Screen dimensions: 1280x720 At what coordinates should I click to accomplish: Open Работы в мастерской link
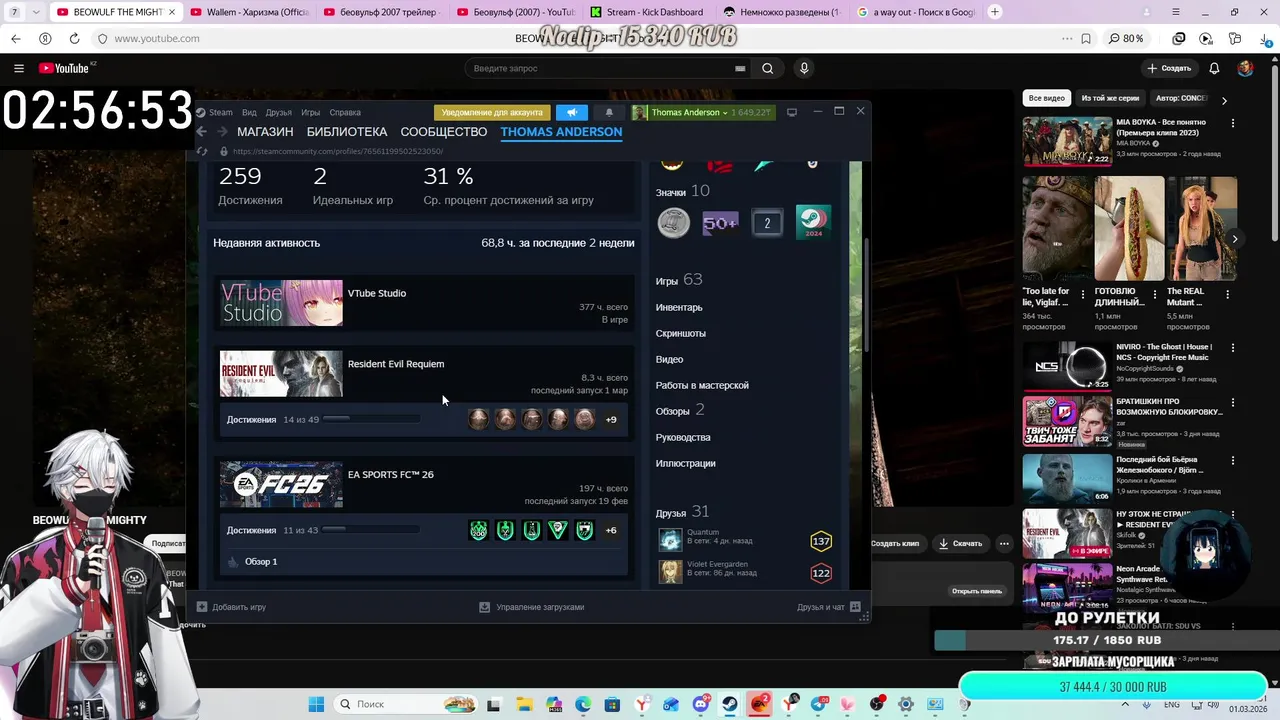tap(702, 386)
